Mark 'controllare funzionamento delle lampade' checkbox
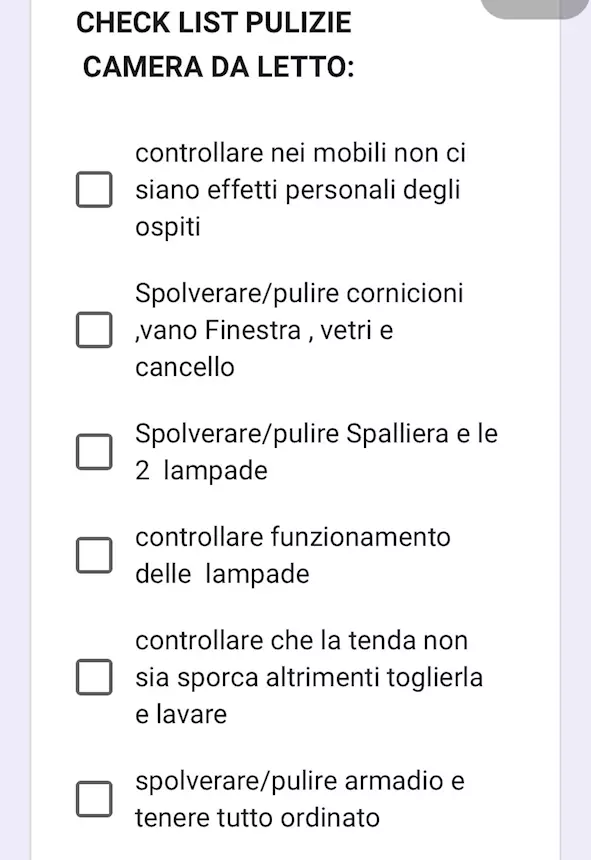This screenshot has height=860, width=591. click(94, 555)
